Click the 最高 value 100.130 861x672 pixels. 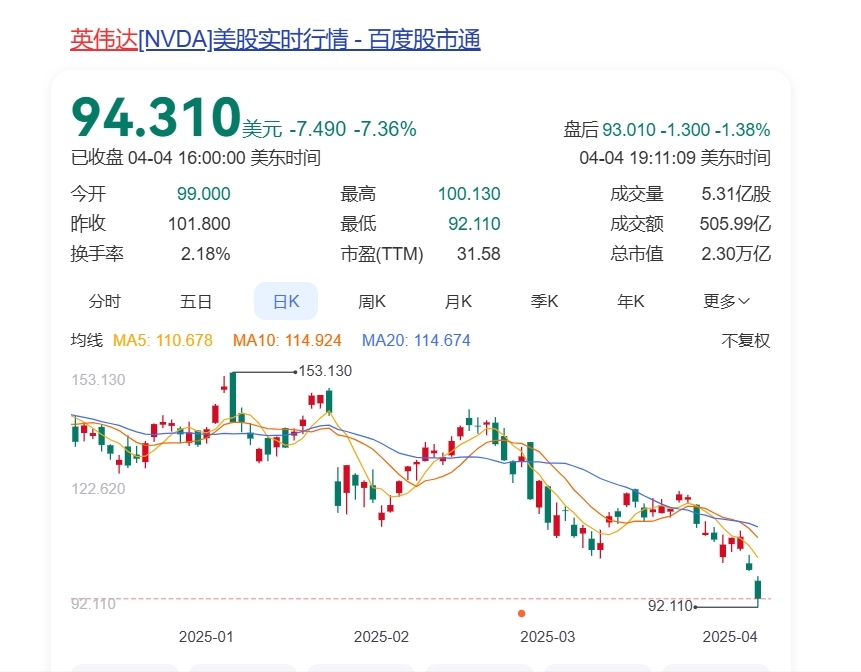pyautogui.click(x=469, y=194)
